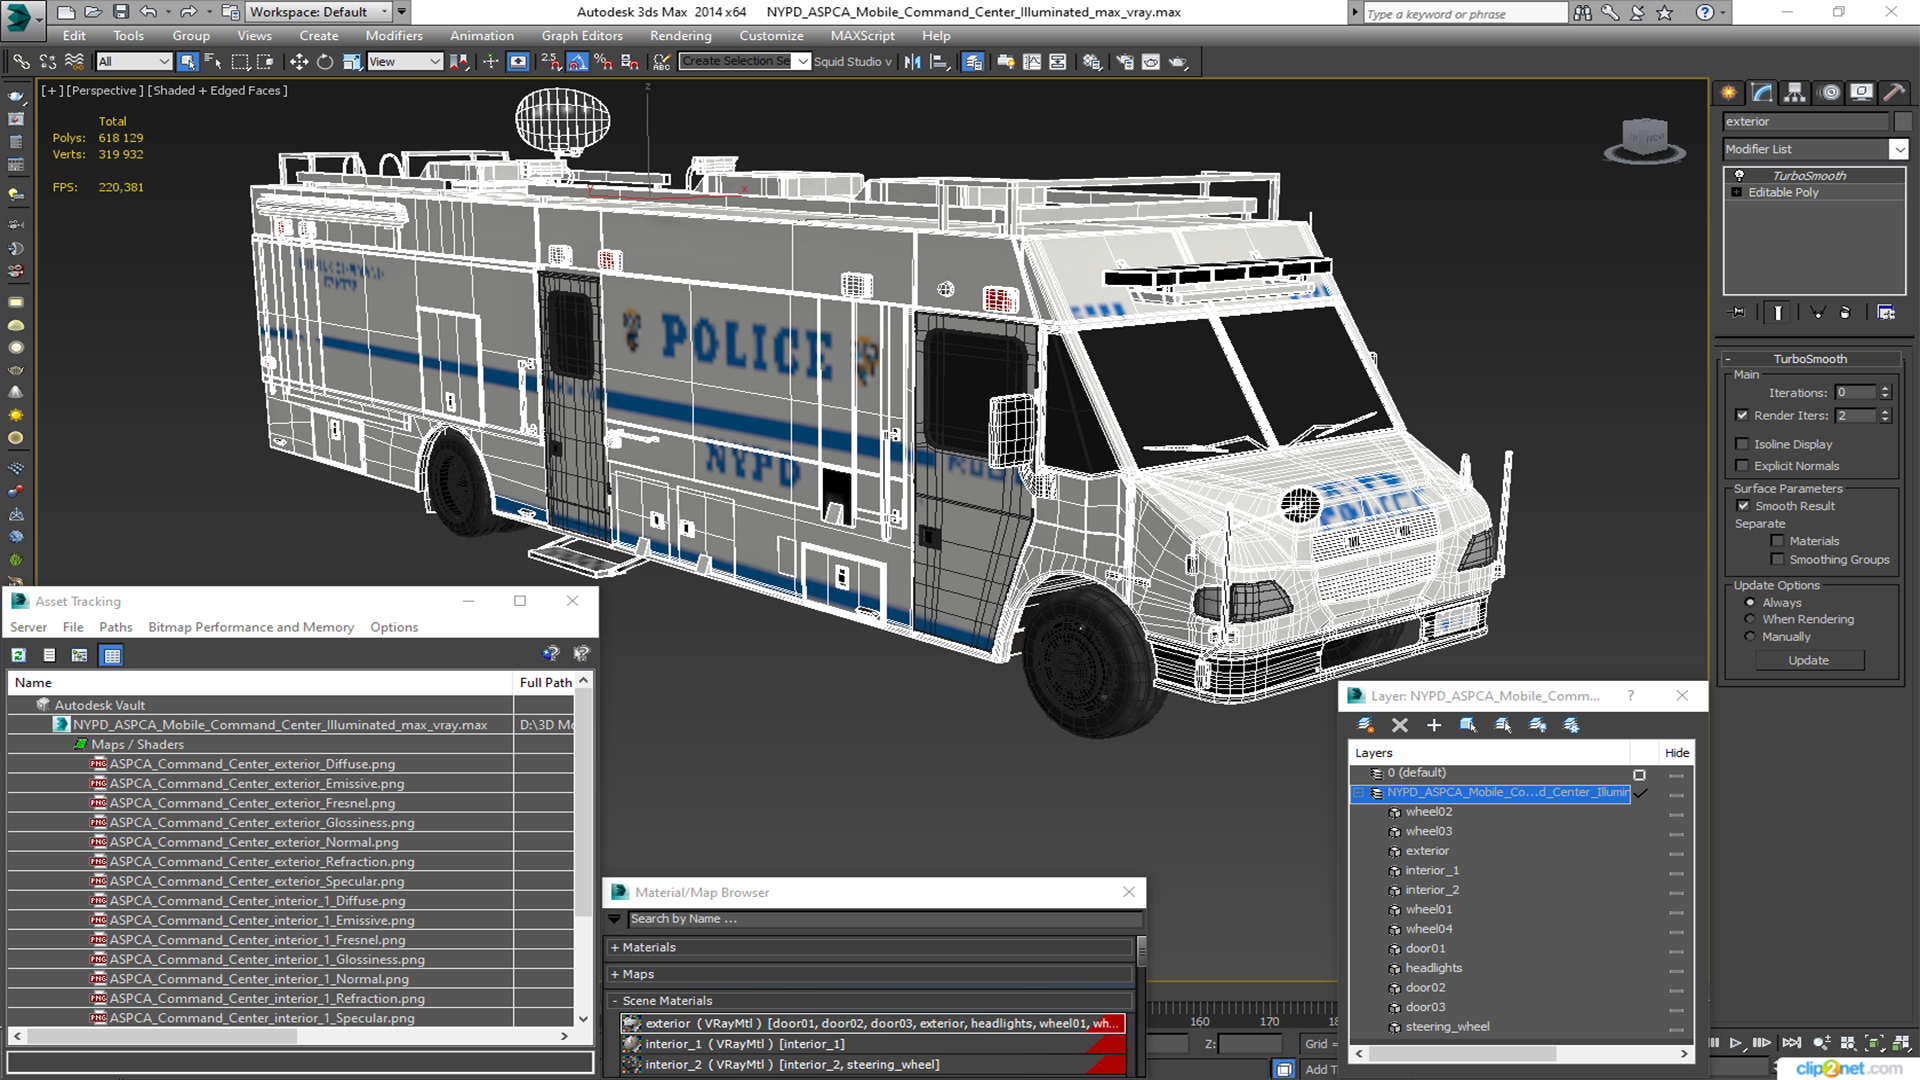Toggle the Percent Snap icon
This screenshot has height=1080, width=1920.
[x=603, y=62]
